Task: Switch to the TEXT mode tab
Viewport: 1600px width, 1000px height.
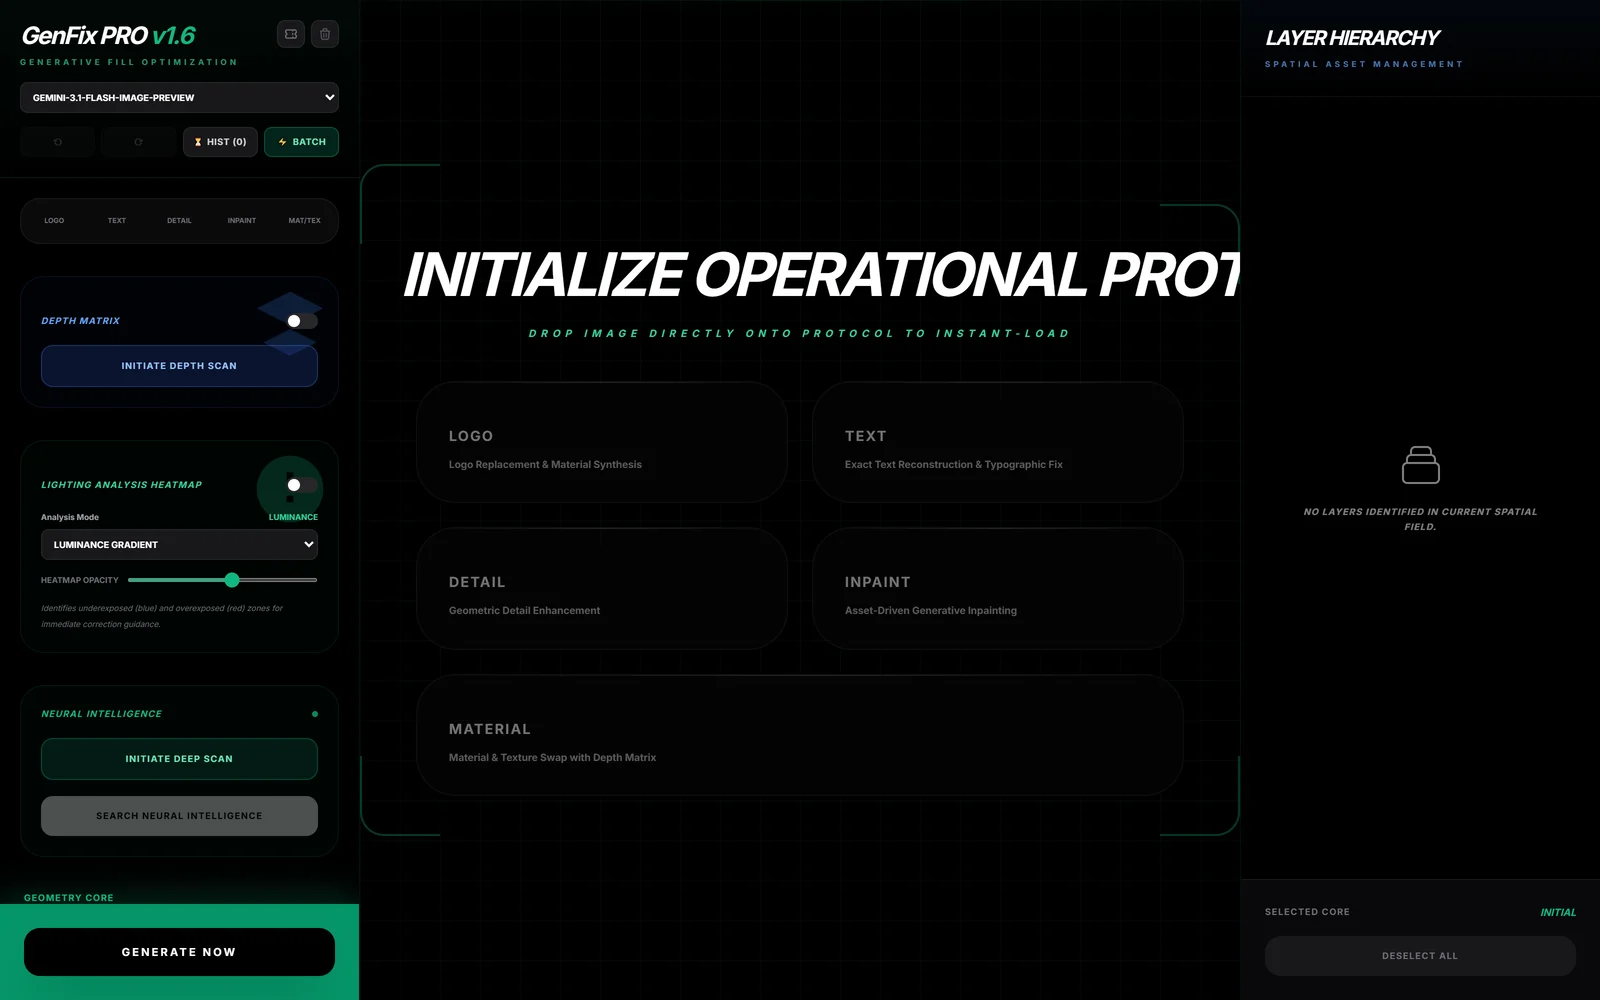Action: click(117, 221)
